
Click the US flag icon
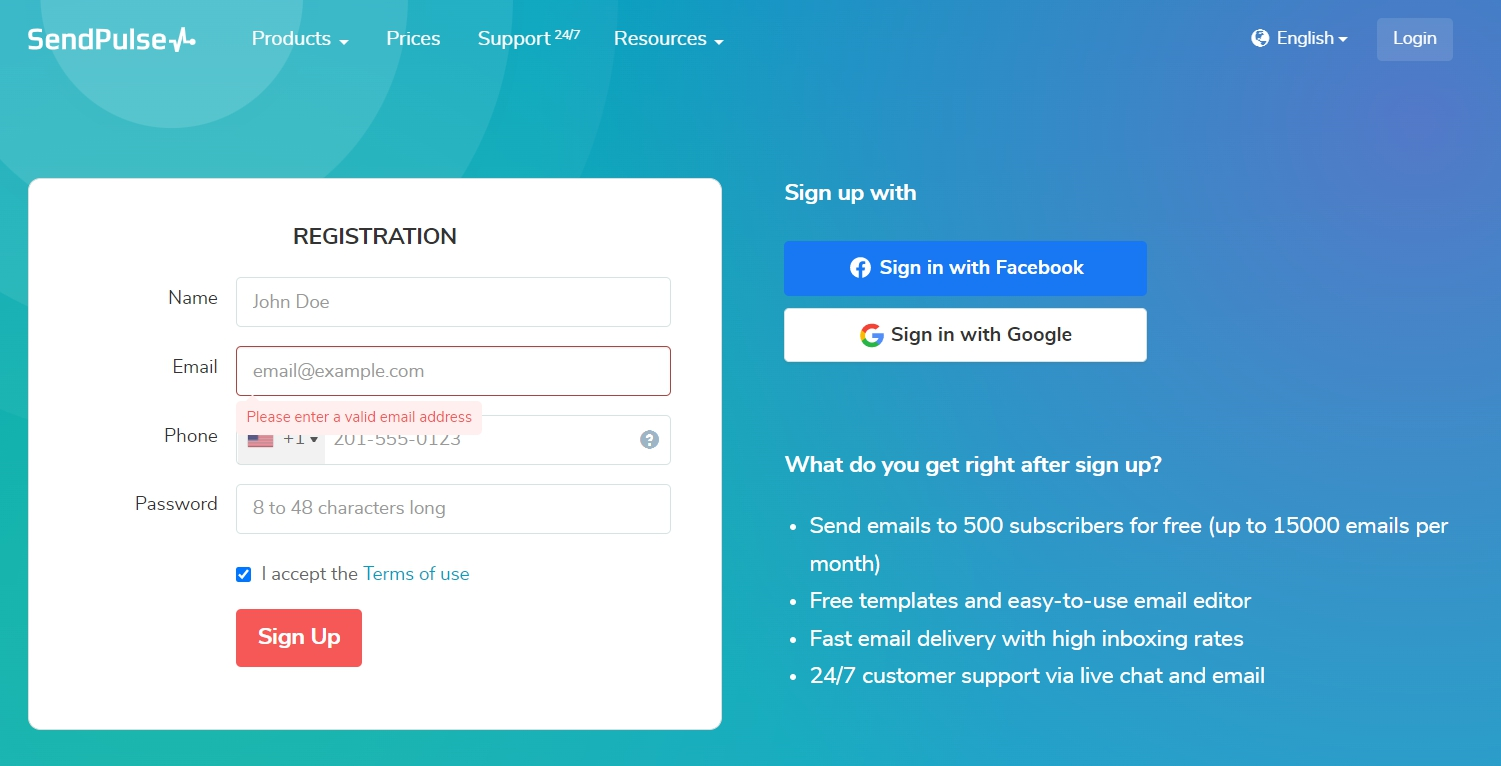260,441
